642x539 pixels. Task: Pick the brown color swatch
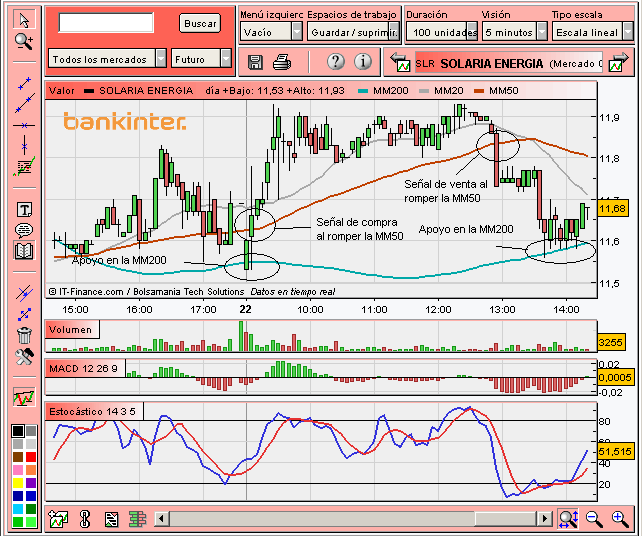(18, 457)
